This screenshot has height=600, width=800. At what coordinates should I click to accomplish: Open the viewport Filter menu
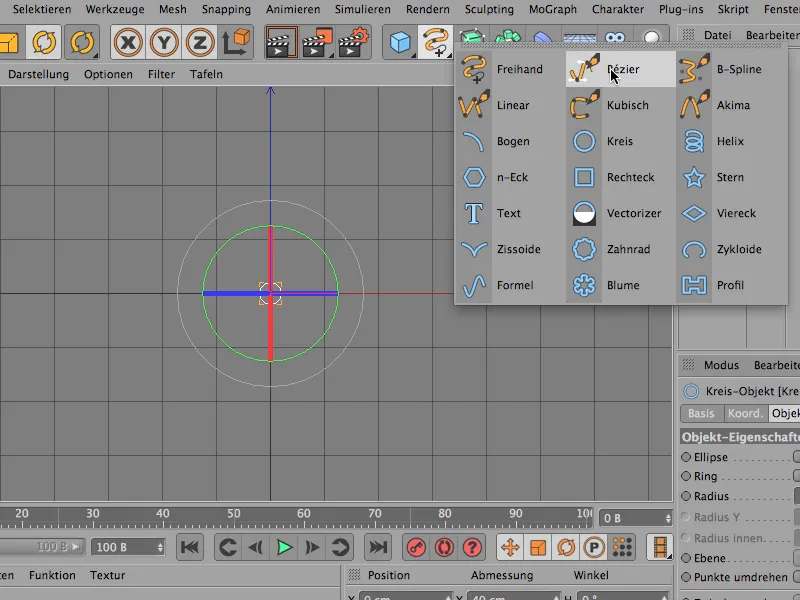[161, 74]
